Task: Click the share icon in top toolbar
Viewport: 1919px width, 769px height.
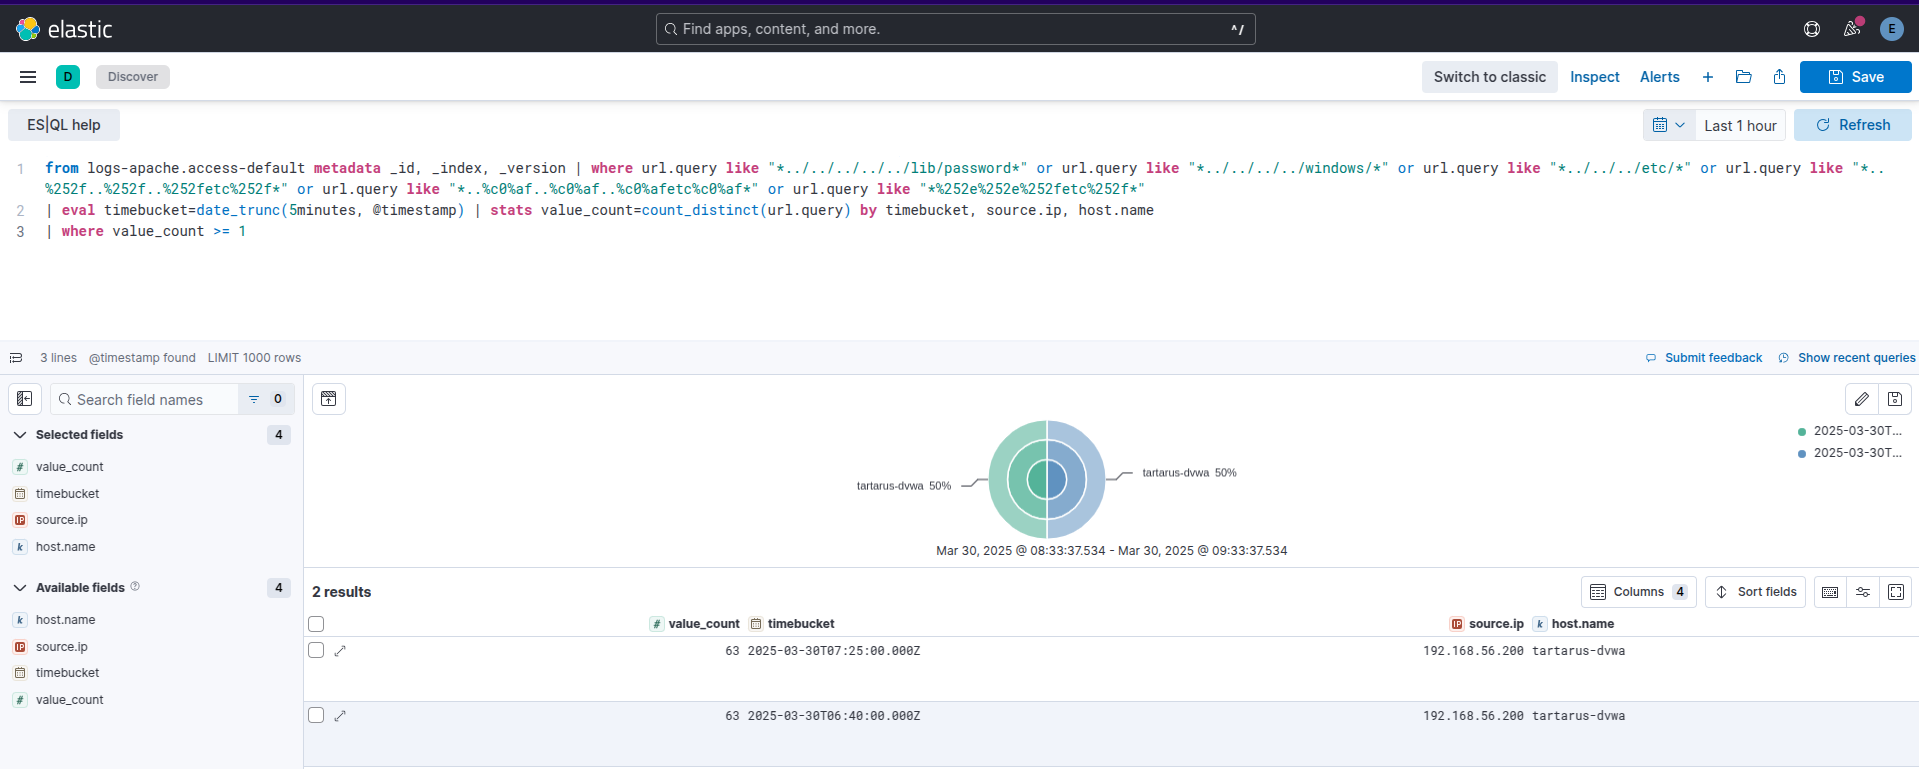Action: coord(1779,77)
